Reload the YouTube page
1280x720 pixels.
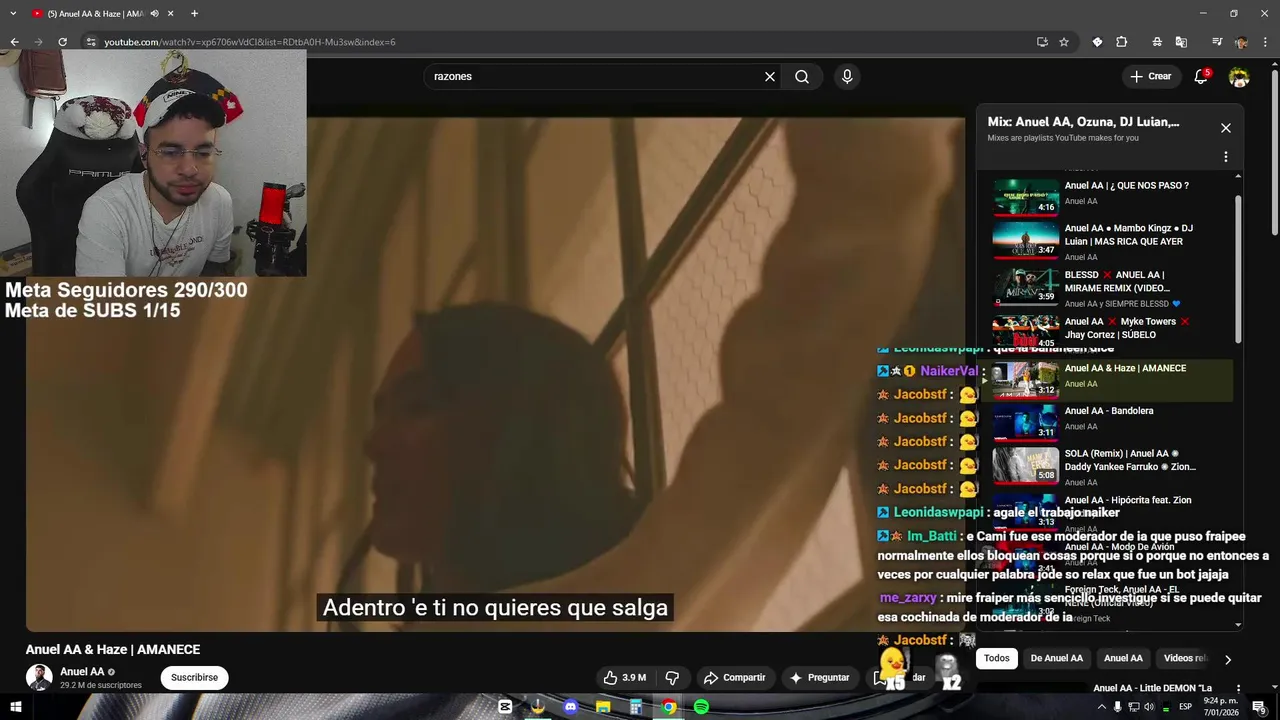tap(62, 42)
